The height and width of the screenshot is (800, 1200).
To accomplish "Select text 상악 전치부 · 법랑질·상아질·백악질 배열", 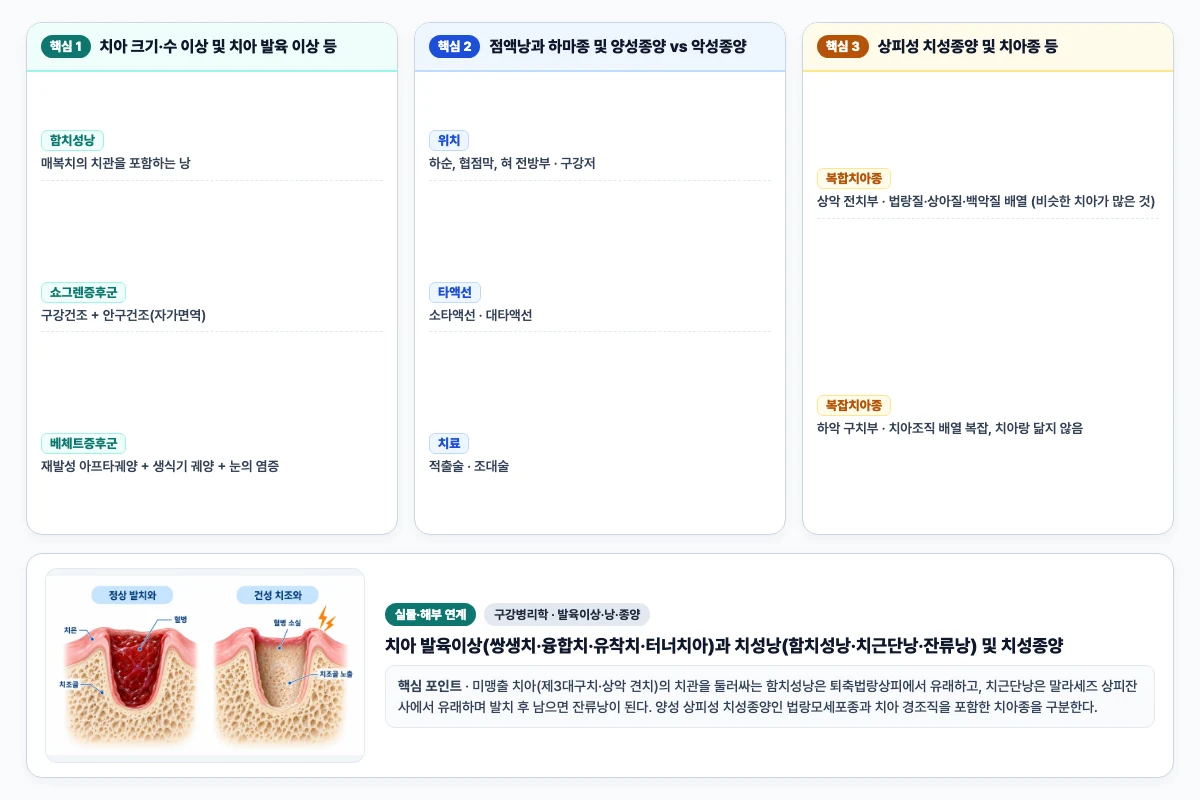I will [x=922, y=201].
